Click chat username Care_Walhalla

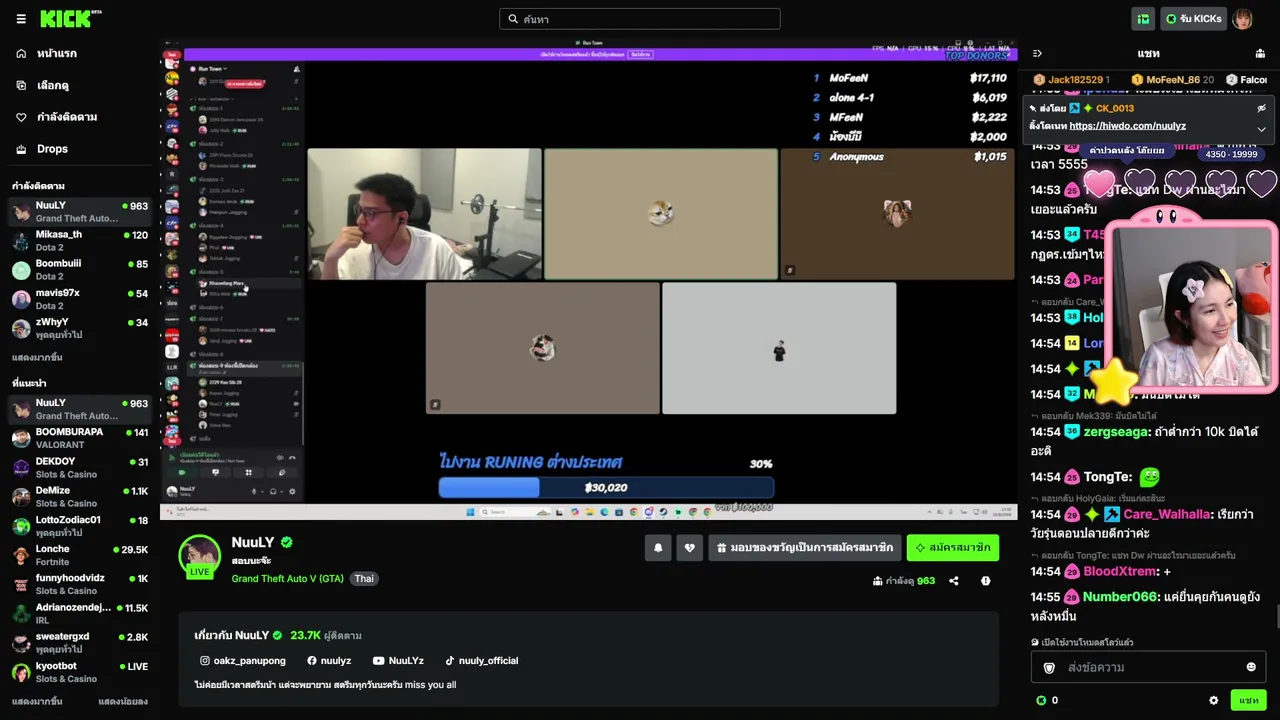(1166, 514)
